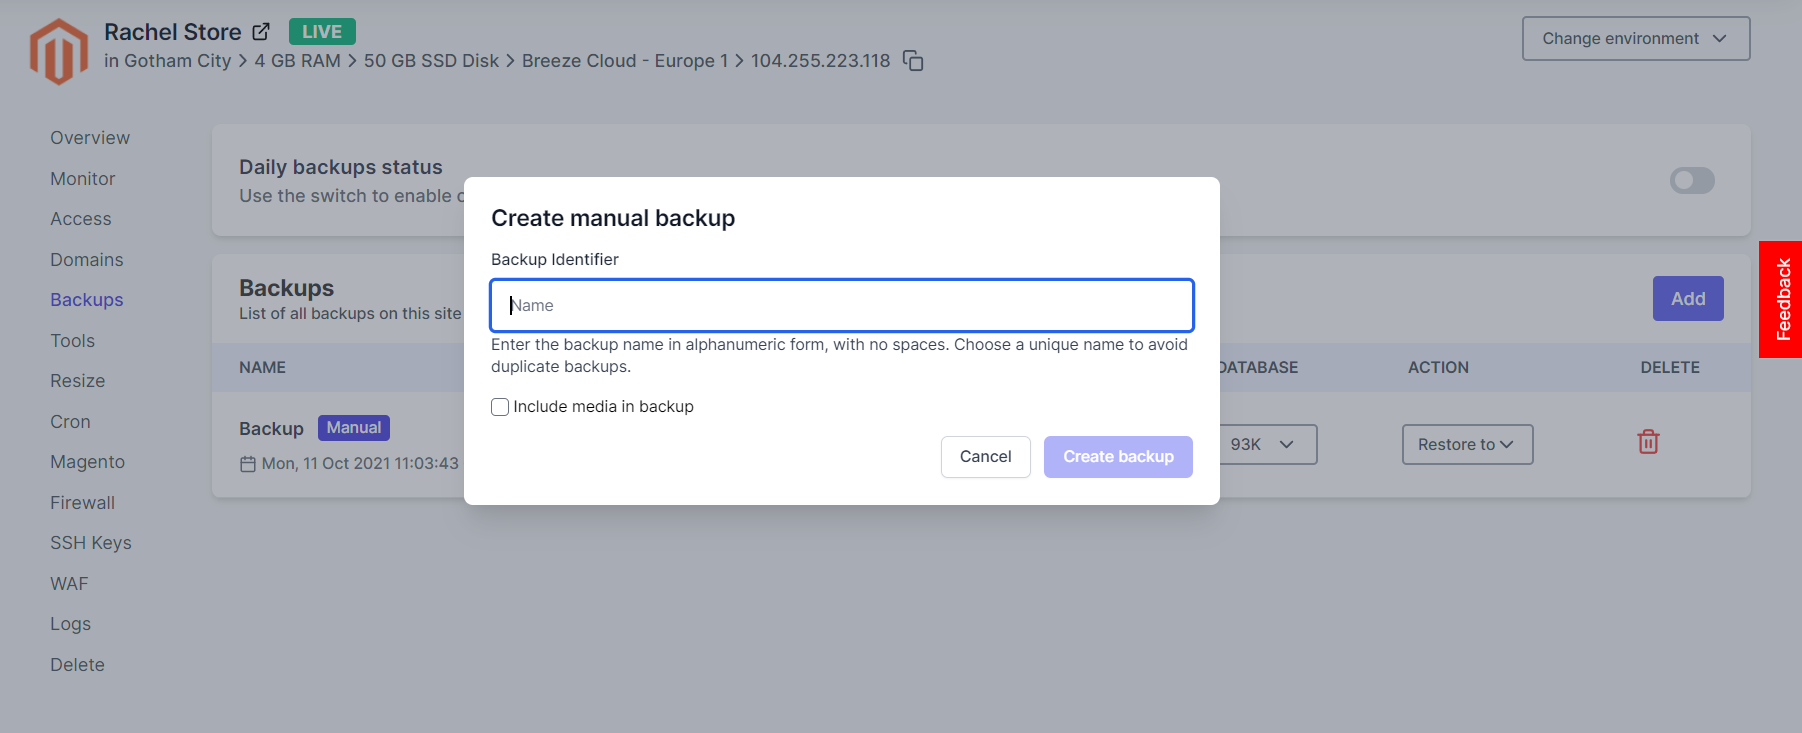
Task: Open the red Feedback tab
Action: pos(1781,299)
